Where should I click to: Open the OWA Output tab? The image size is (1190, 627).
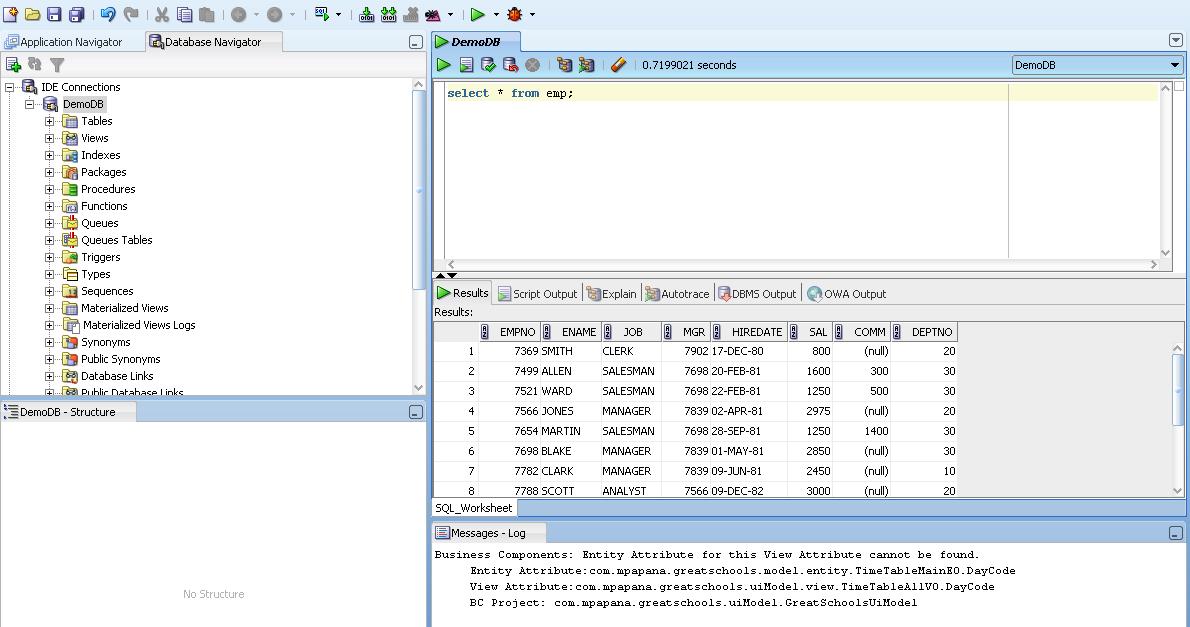[847, 294]
